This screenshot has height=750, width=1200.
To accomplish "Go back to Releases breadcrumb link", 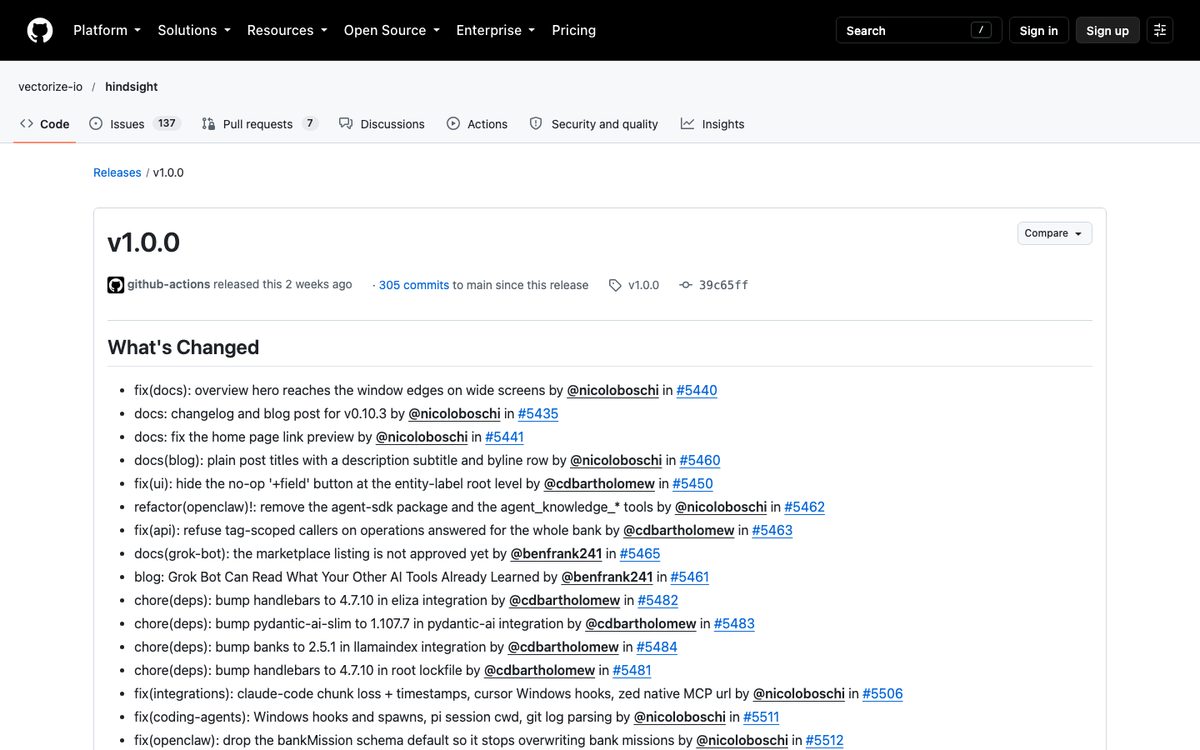I will click(x=117, y=173).
